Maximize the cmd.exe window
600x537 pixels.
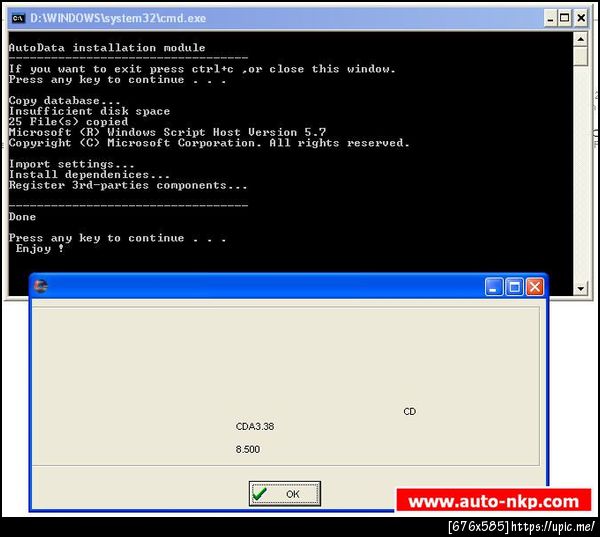click(x=564, y=18)
